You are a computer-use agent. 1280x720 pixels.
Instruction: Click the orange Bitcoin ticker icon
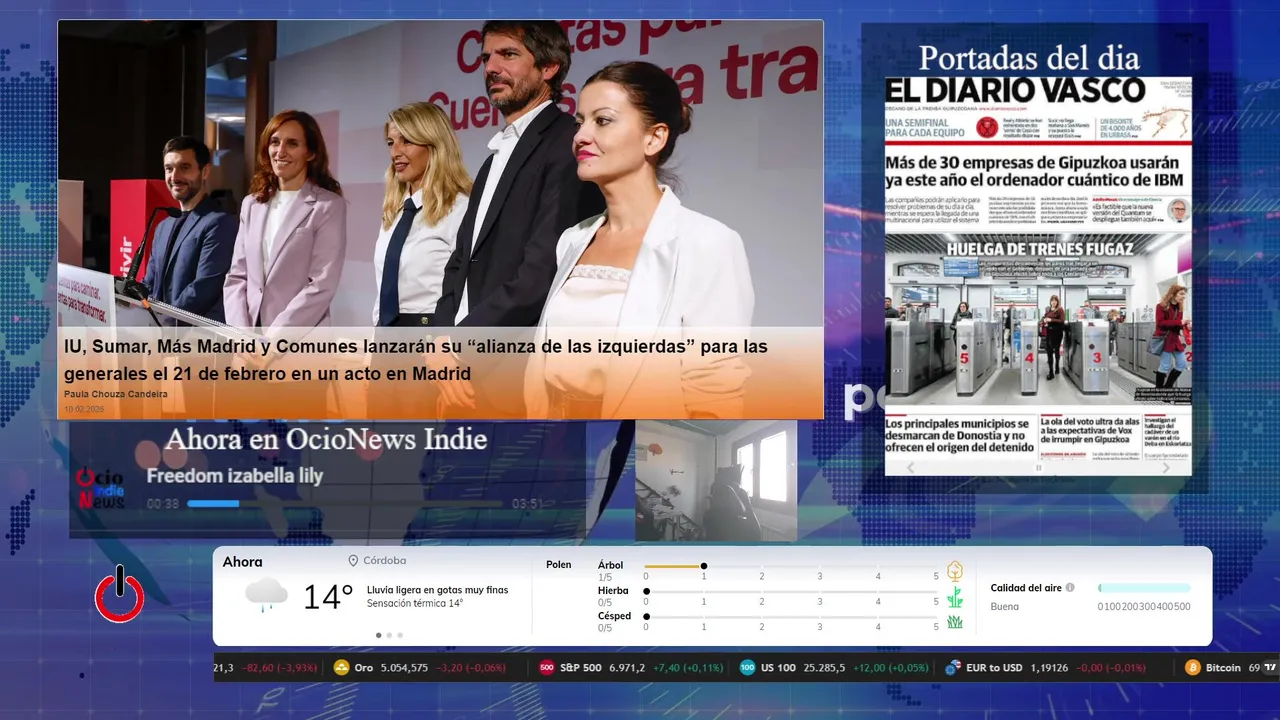pyautogui.click(x=1192, y=668)
